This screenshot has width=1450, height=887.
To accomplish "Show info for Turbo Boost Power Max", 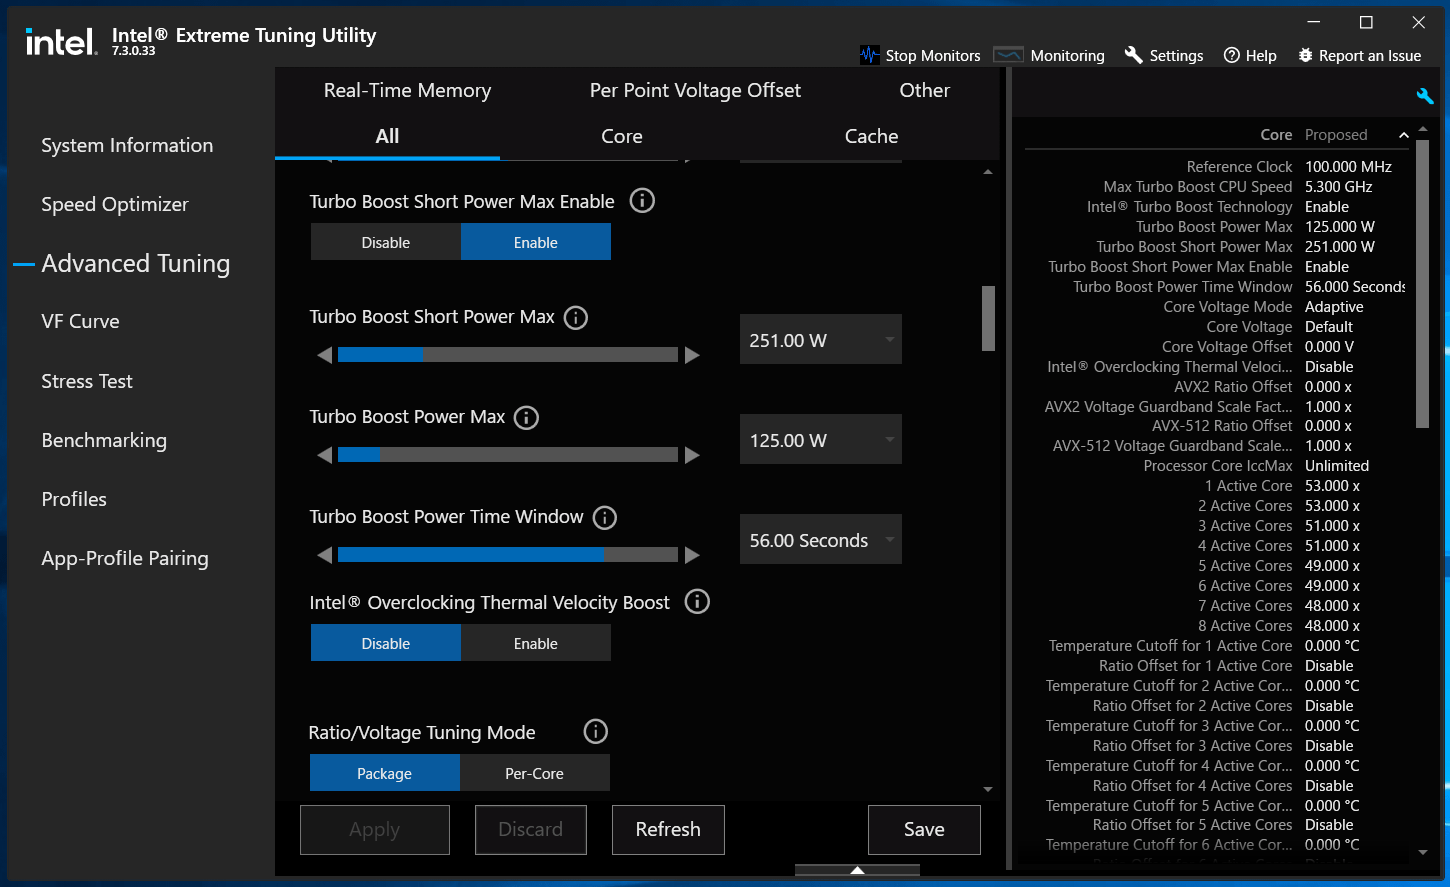I will 526,418.
